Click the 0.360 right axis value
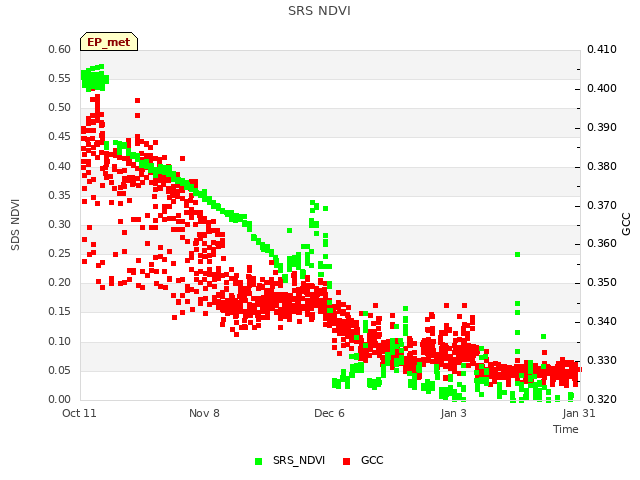 (x=602, y=243)
